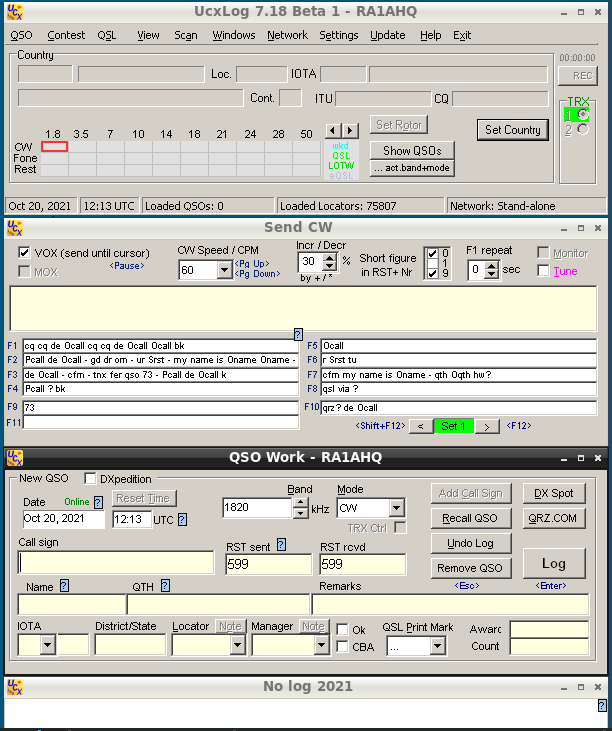Enable the DXpedition checkbox
This screenshot has width=612, height=731.
[x=90, y=478]
